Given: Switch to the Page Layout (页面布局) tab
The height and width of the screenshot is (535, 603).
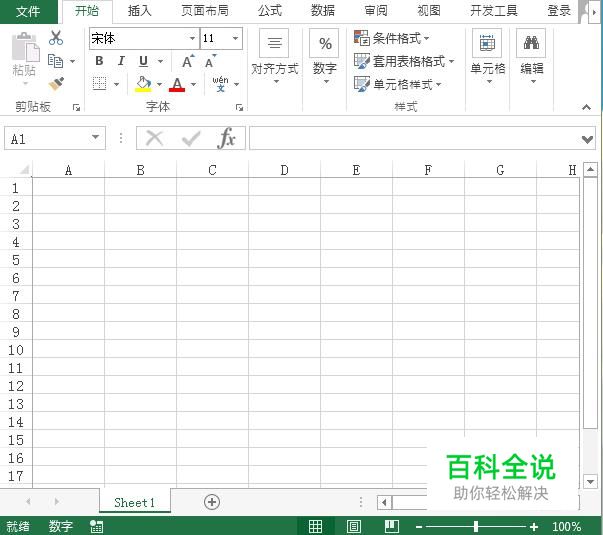Looking at the screenshot, I should (x=205, y=11).
